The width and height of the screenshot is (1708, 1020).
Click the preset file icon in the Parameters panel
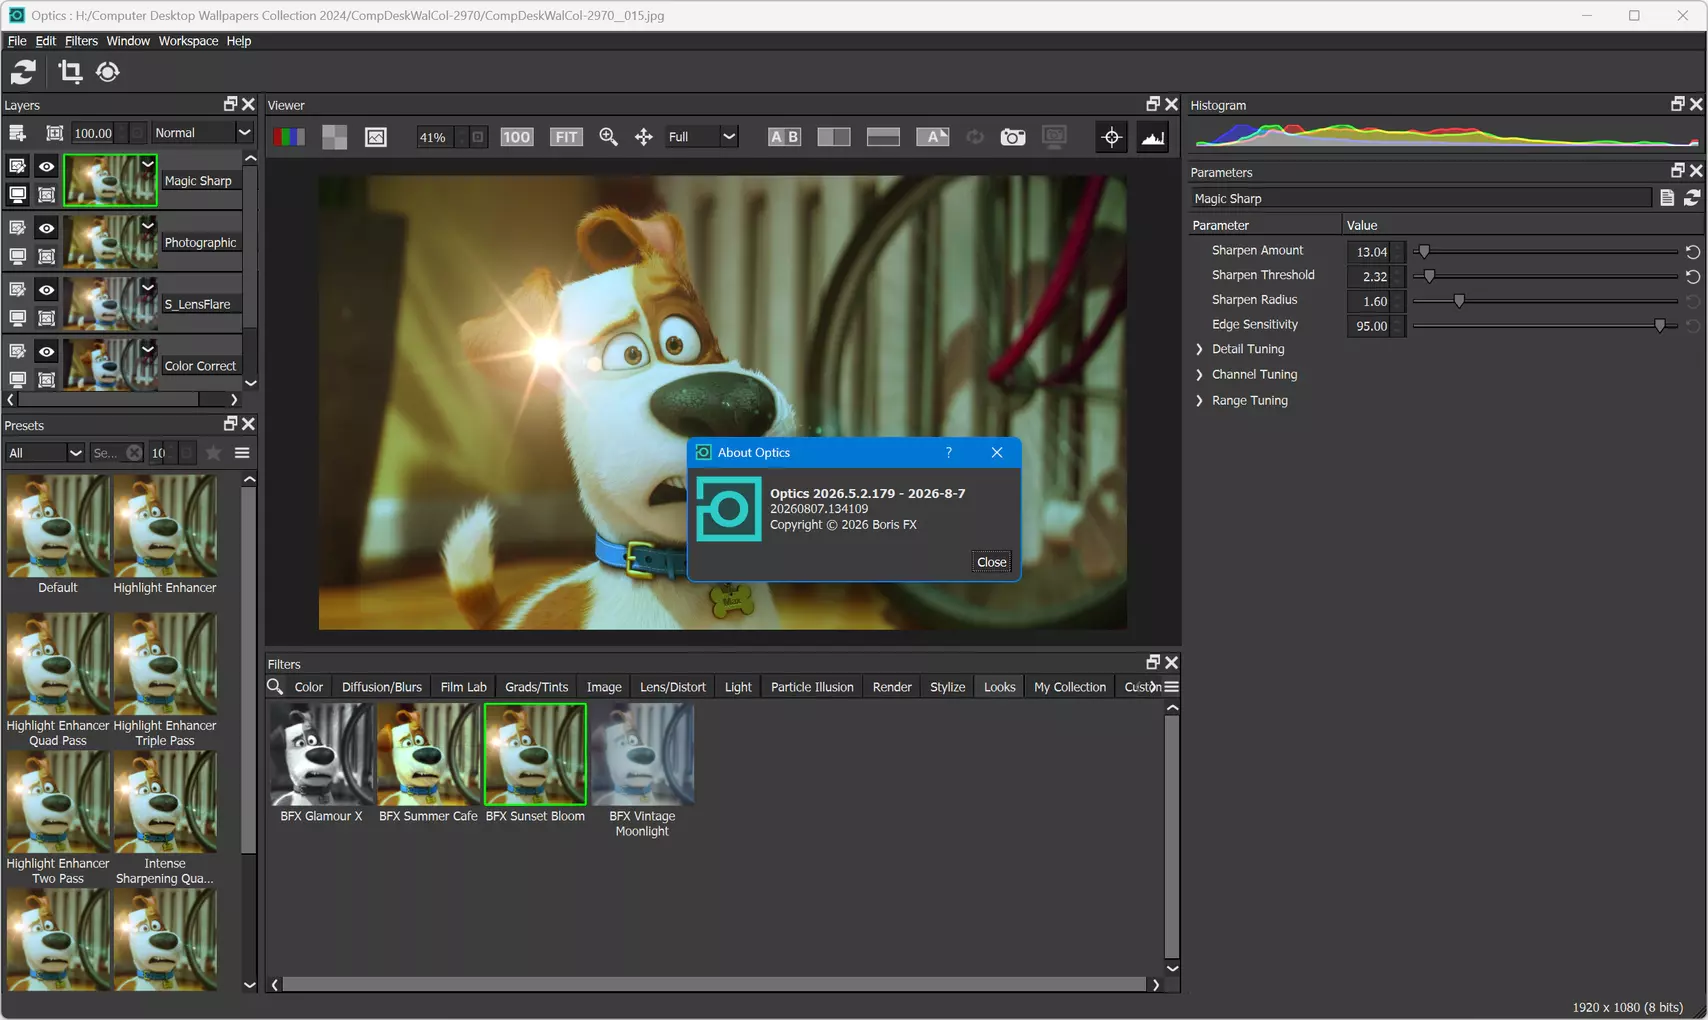click(1667, 198)
